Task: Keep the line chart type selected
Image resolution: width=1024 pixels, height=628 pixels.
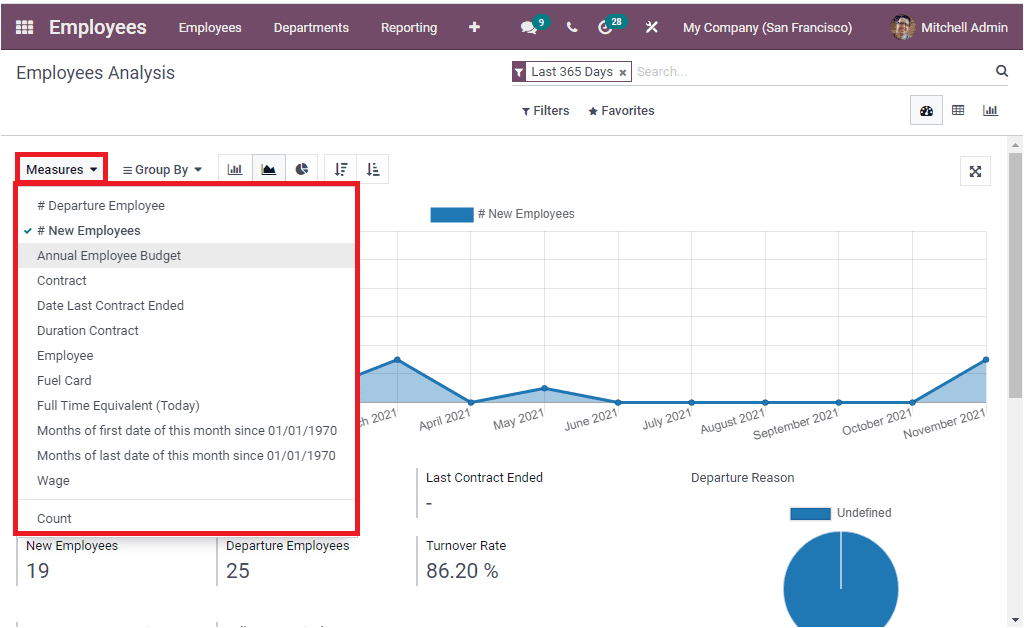Action: click(268, 168)
